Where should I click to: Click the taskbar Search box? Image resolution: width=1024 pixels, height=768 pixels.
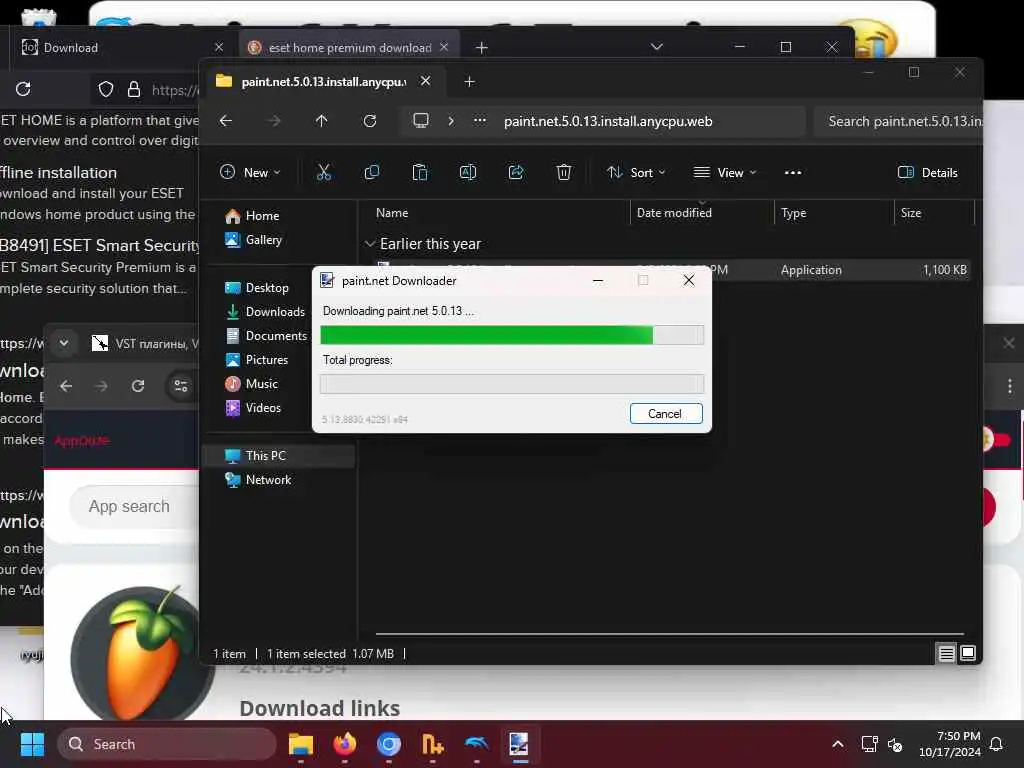167,744
